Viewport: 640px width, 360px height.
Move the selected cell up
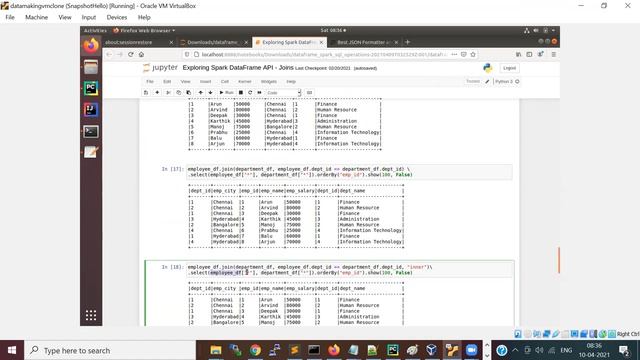[x=200, y=93]
